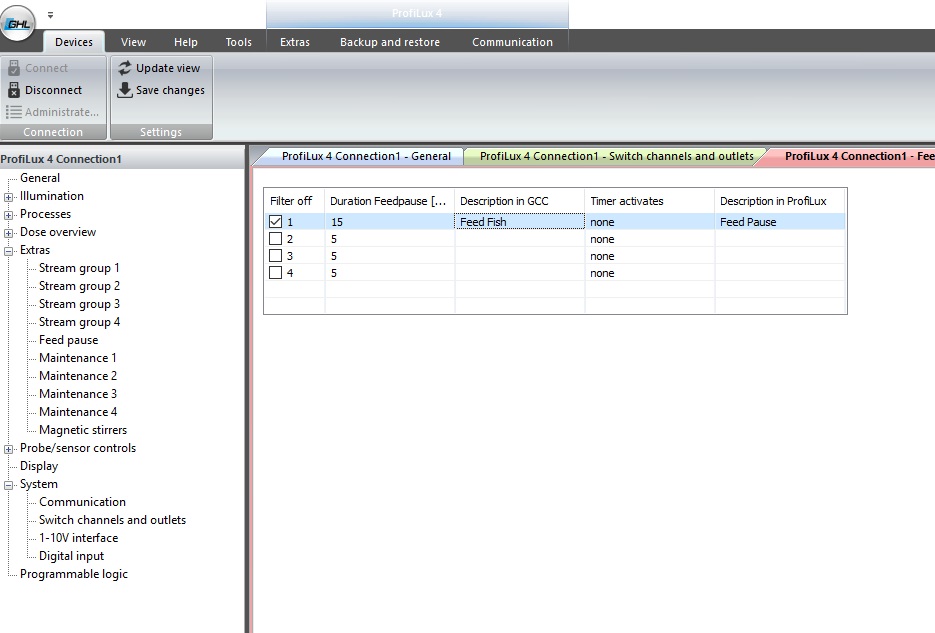
Task: Click Save changes button text
Action: tap(170, 90)
